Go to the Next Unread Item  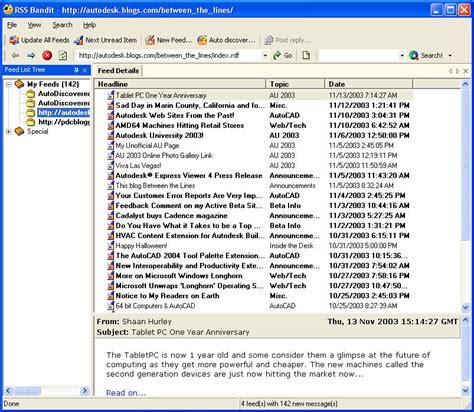pyautogui.click(x=105, y=40)
